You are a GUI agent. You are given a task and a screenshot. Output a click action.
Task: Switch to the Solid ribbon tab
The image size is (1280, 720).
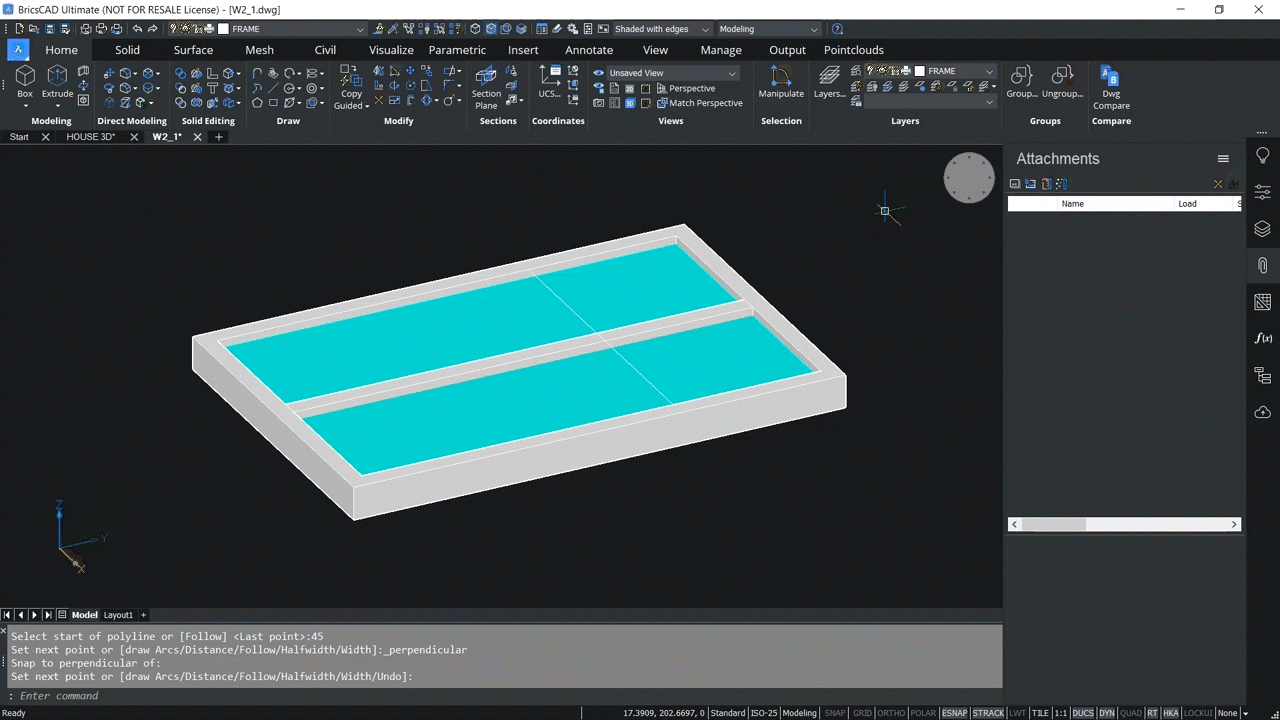(127, 49)
